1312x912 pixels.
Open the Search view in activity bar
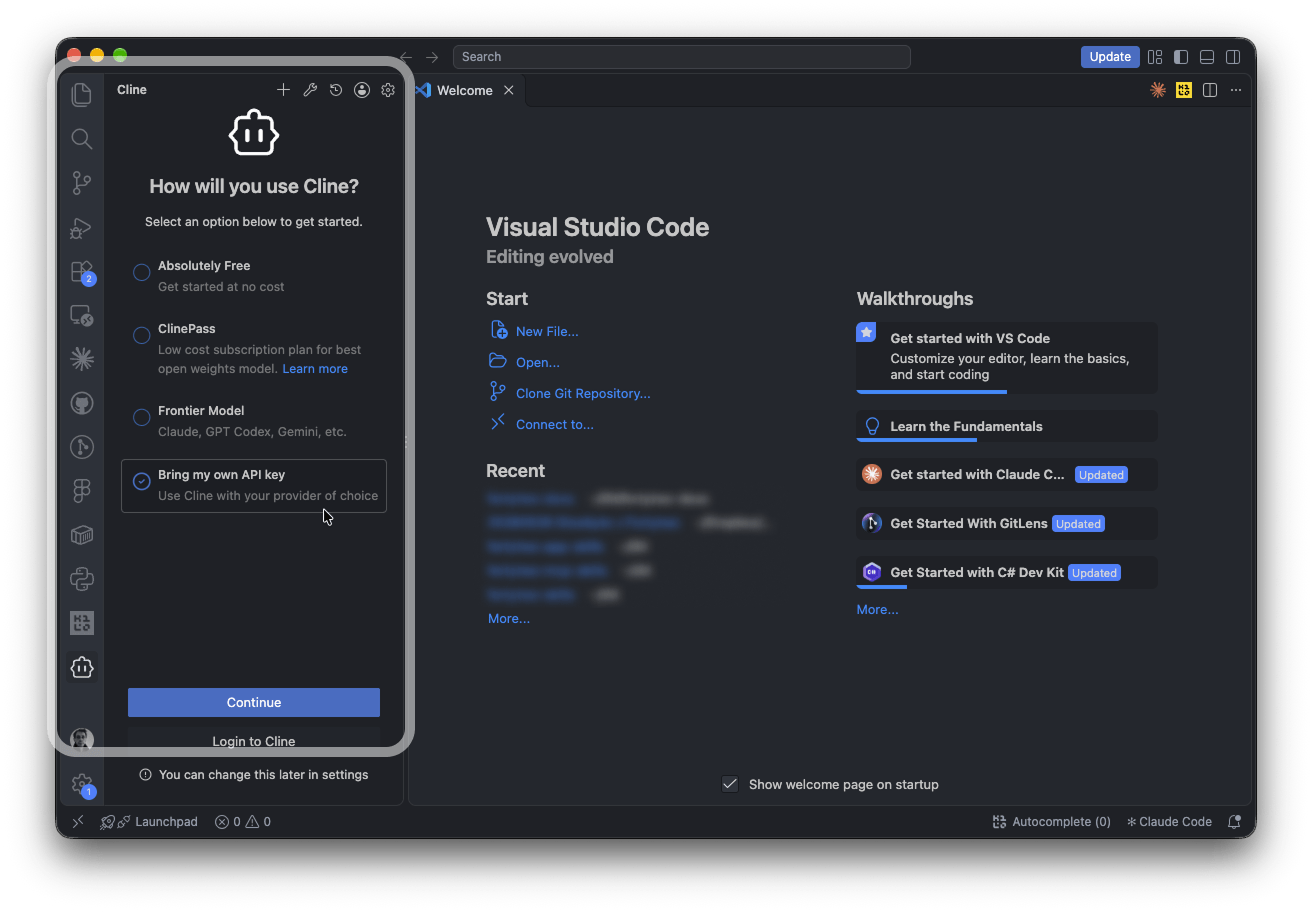tap(82, 139)
